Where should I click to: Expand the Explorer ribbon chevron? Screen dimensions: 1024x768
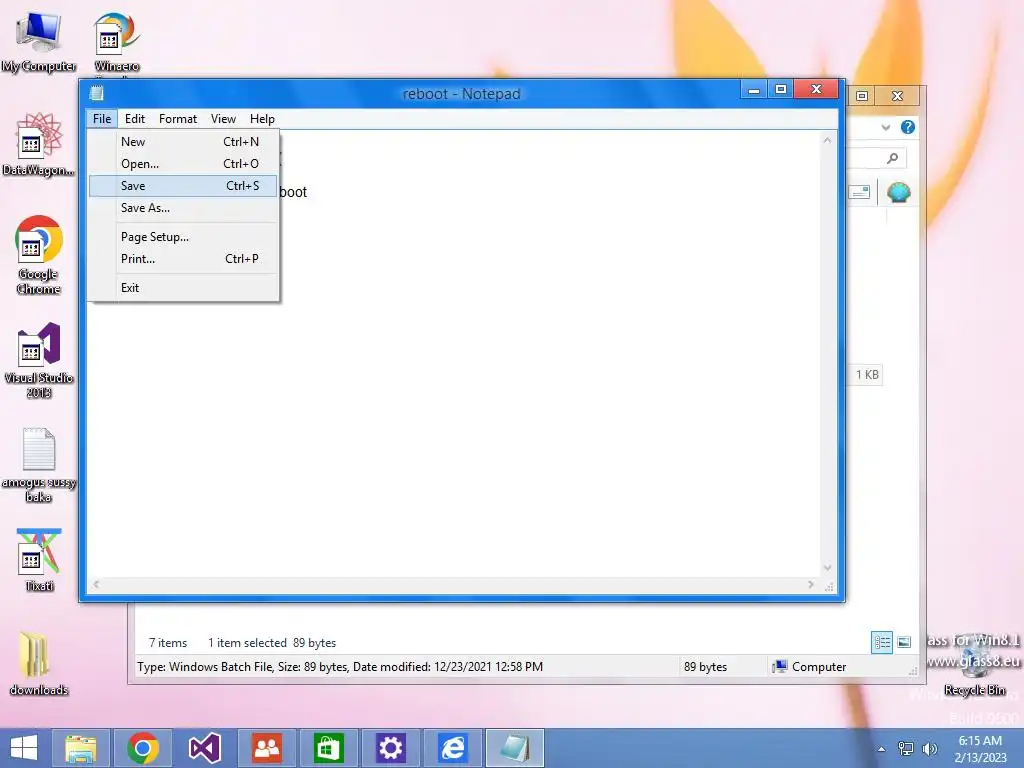pyautogui.click(x=886, y=127)
